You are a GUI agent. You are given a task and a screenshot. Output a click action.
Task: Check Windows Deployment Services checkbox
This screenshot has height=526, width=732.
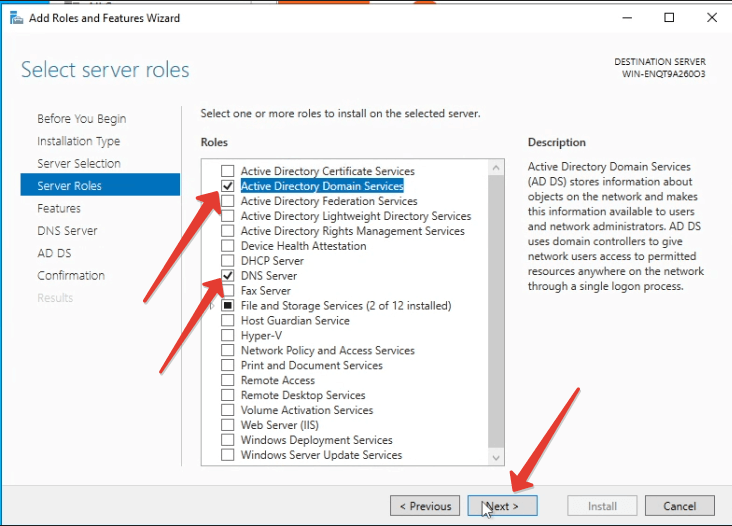click(x=227, y=440)
